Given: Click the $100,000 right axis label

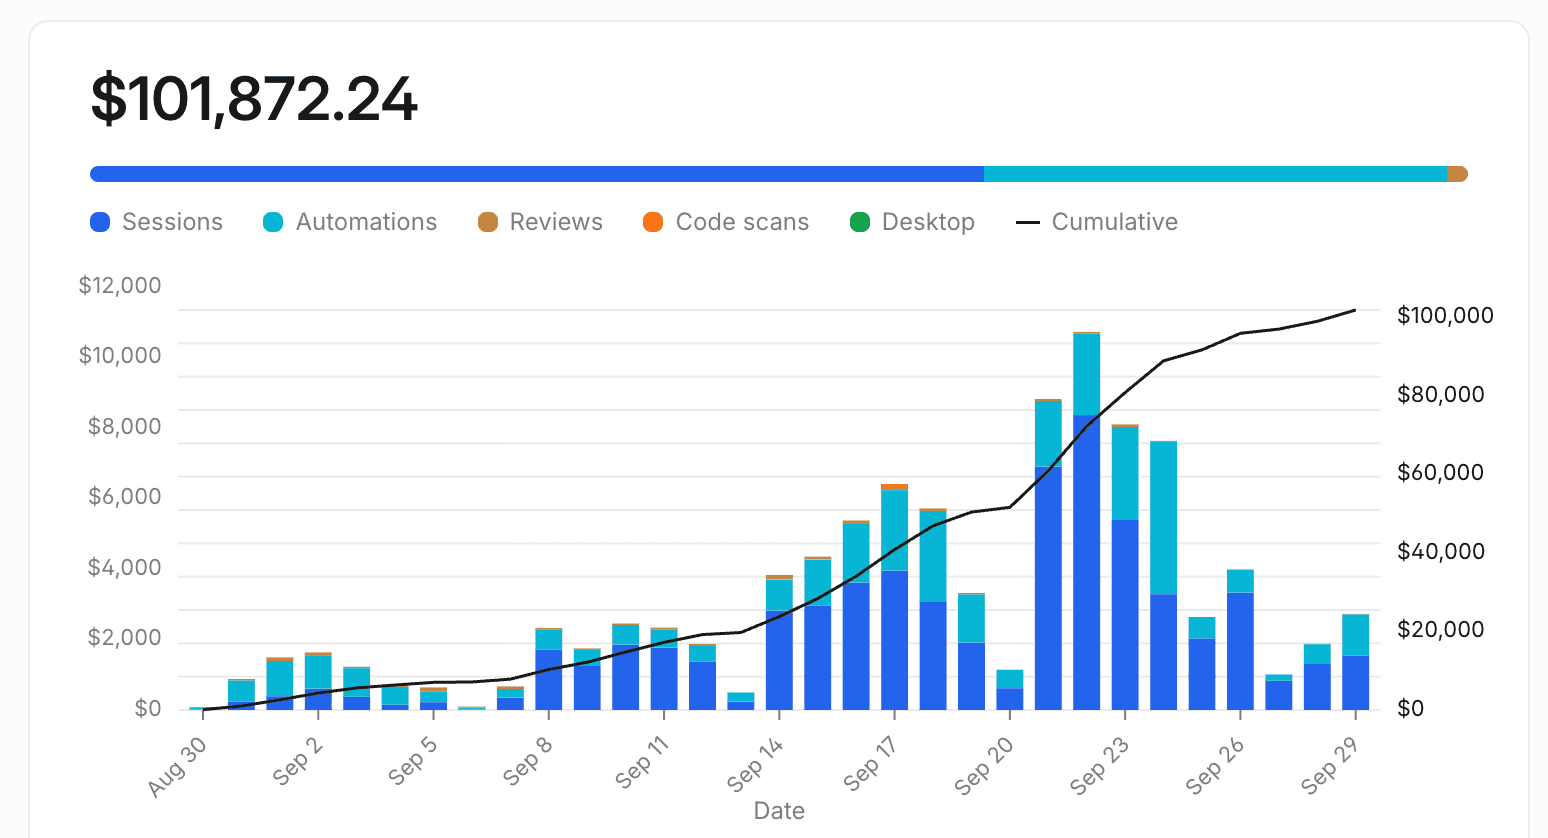Looking at the screenshot, I should coord(1445,315).
